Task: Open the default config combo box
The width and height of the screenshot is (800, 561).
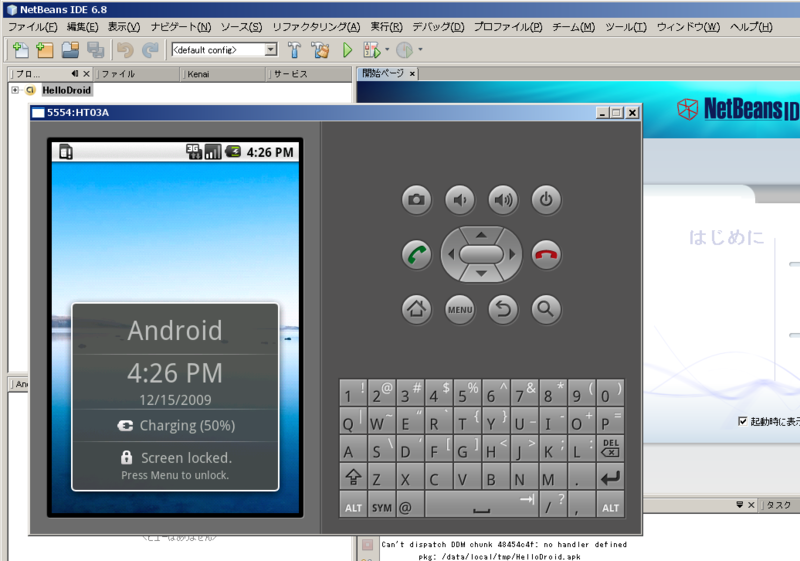Action: coord(224,49)
